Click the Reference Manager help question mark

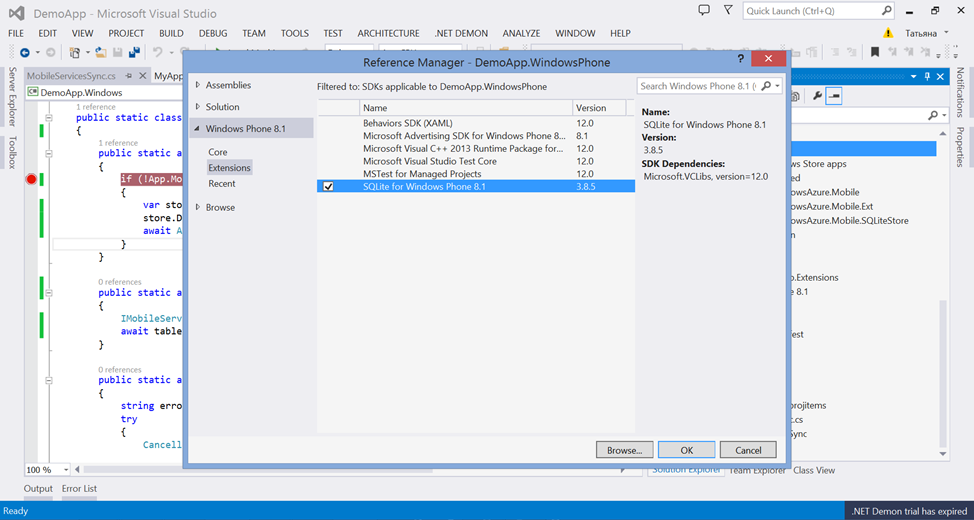740,58
